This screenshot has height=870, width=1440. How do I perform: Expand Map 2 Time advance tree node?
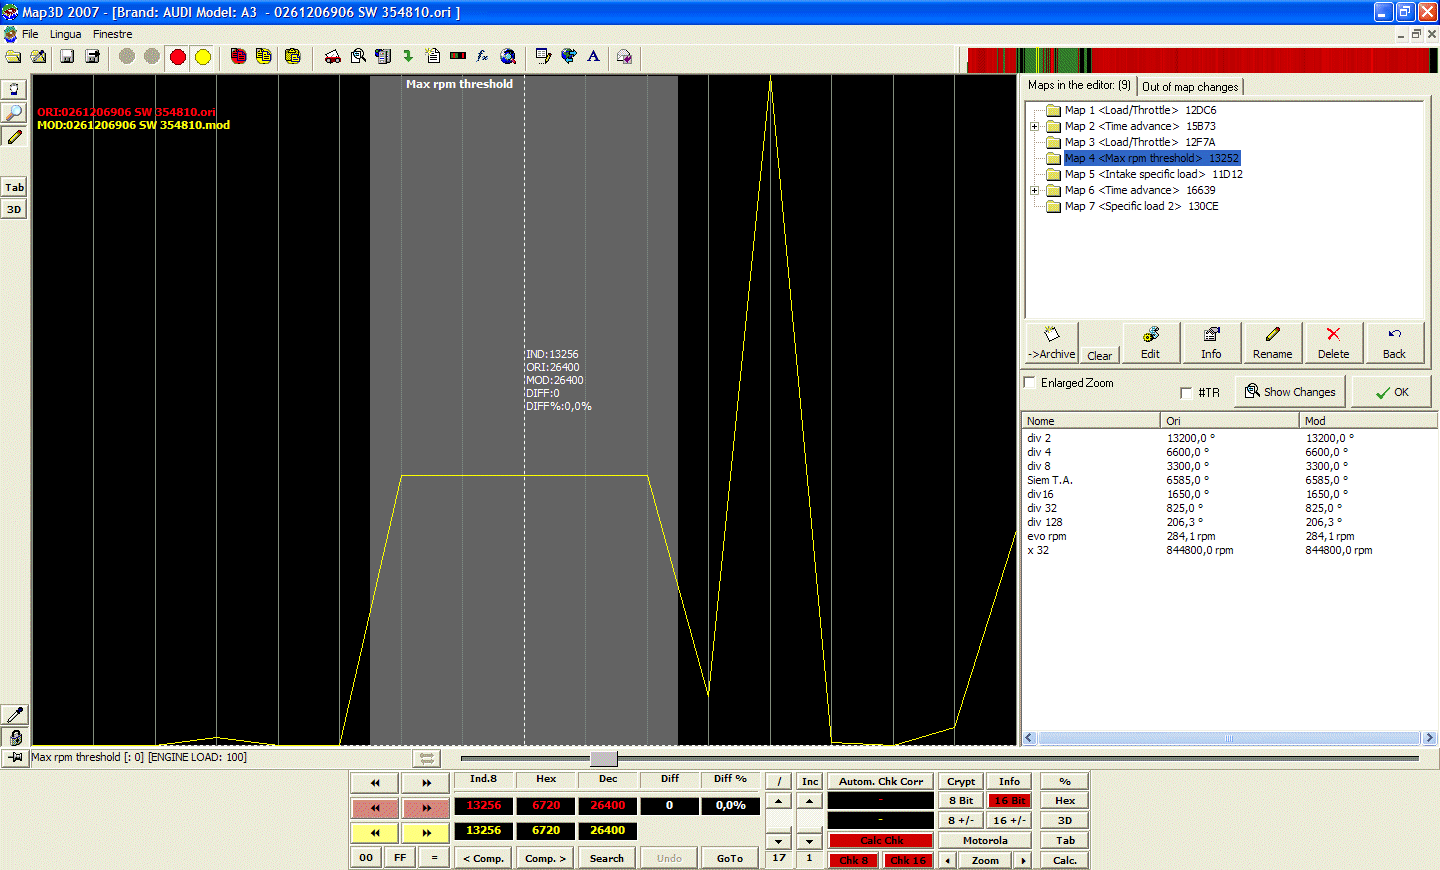point(1034,126)
